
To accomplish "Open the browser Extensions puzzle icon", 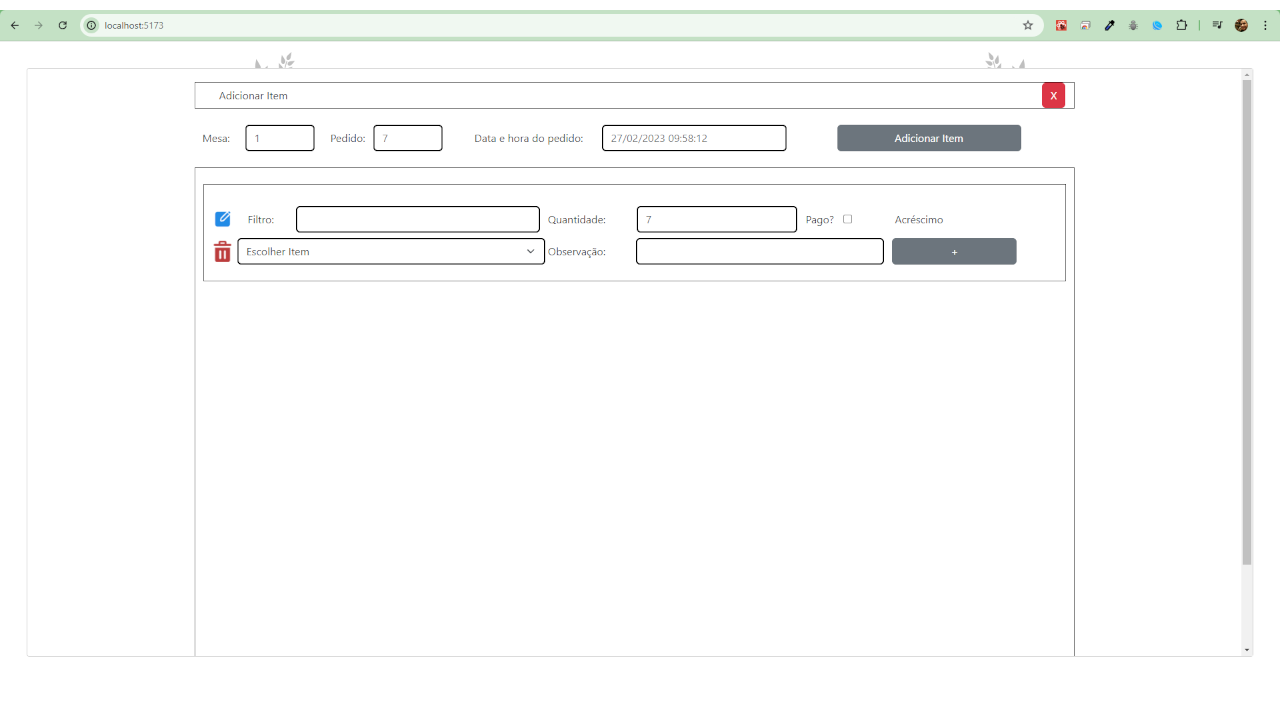I will click(x=1181, y=25).
